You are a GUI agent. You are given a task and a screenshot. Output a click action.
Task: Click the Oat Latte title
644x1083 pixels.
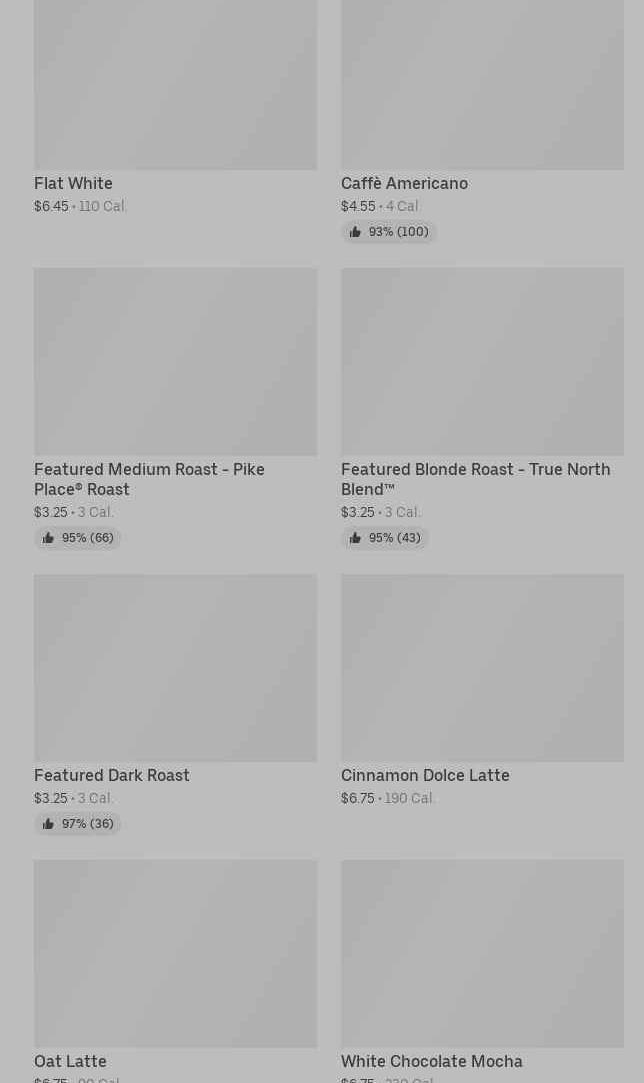point(70,1062)
